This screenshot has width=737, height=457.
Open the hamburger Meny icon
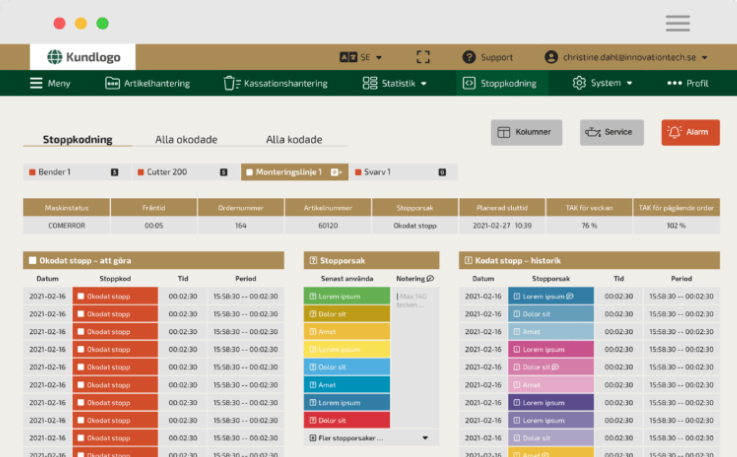(36, 83)
